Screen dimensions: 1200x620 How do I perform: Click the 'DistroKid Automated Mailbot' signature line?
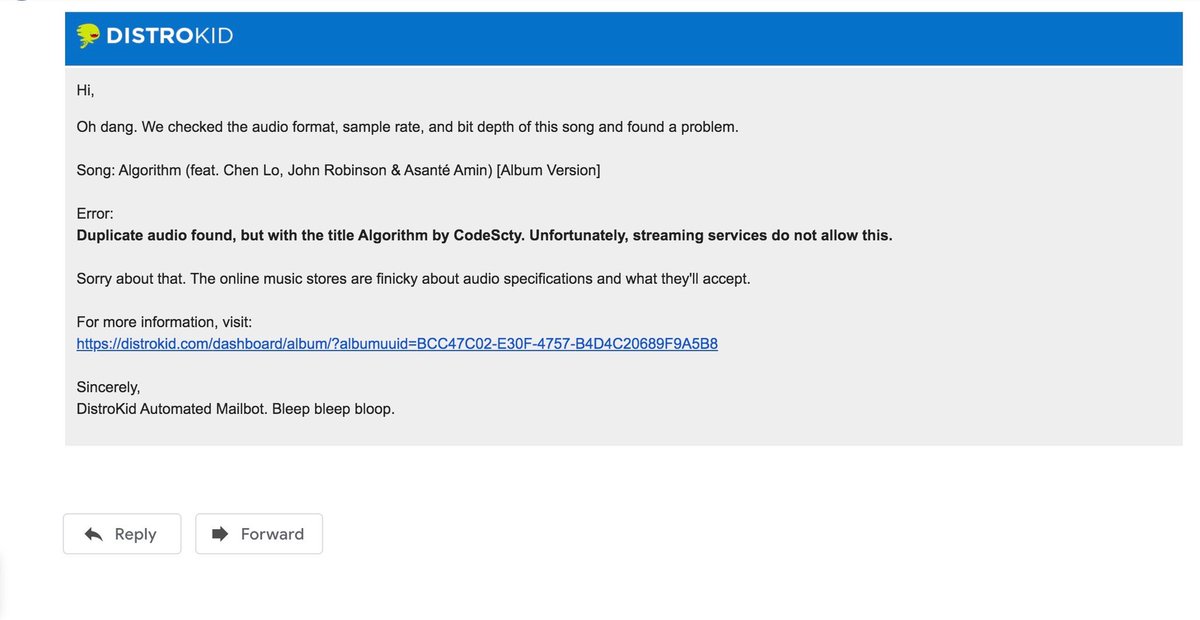235,408
